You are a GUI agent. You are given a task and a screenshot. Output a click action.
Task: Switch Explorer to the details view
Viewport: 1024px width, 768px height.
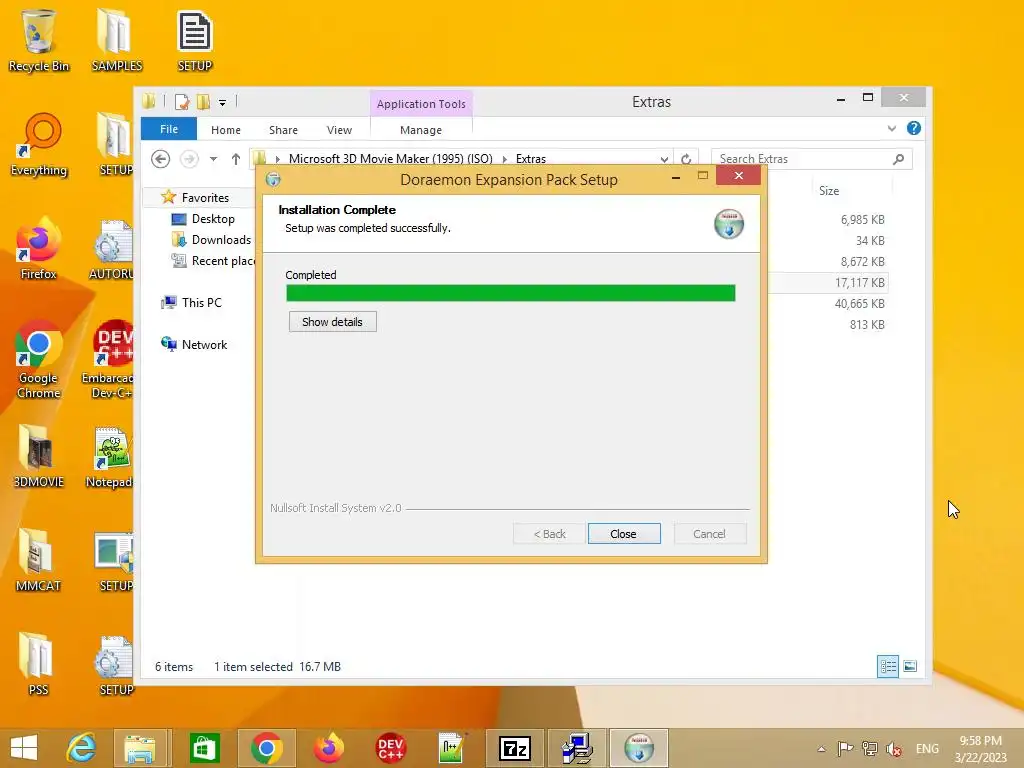click(x=888, y=666)
